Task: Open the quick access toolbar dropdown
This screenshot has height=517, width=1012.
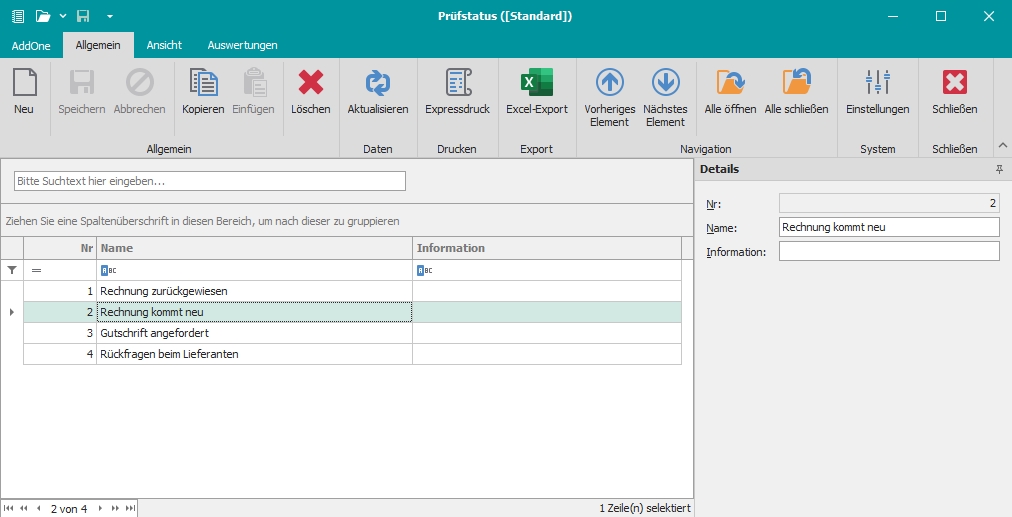Action: (110, 16)
